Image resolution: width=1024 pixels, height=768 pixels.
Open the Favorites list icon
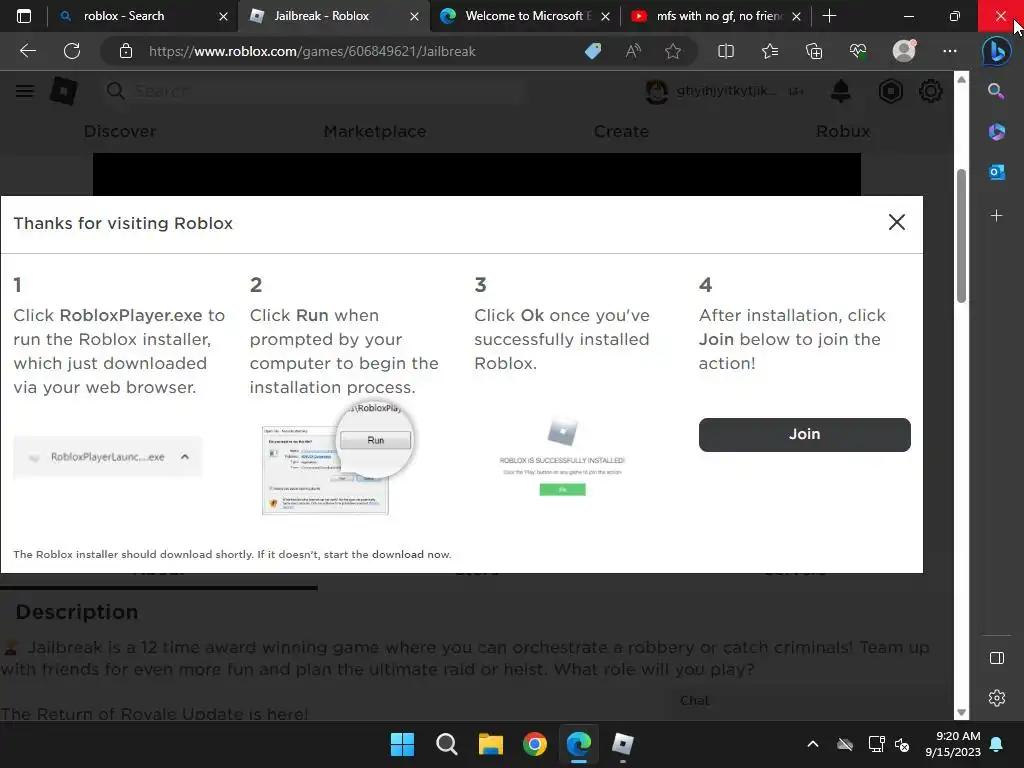[770, 51]
